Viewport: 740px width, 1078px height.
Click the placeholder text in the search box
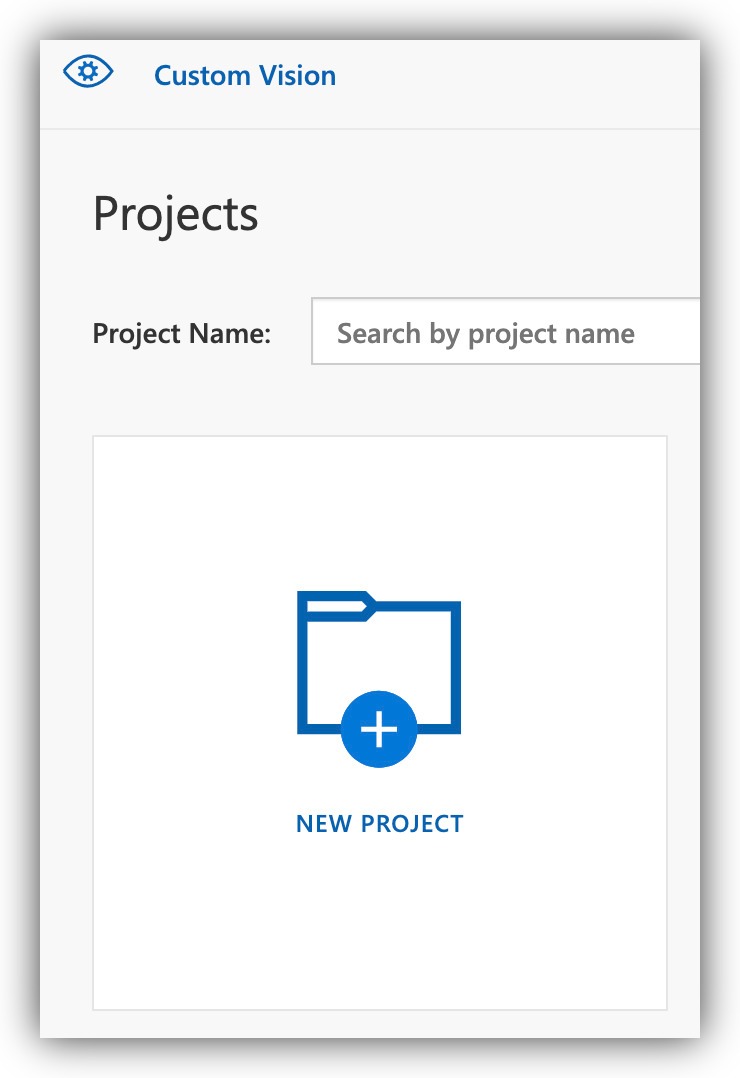click(484, 333)
